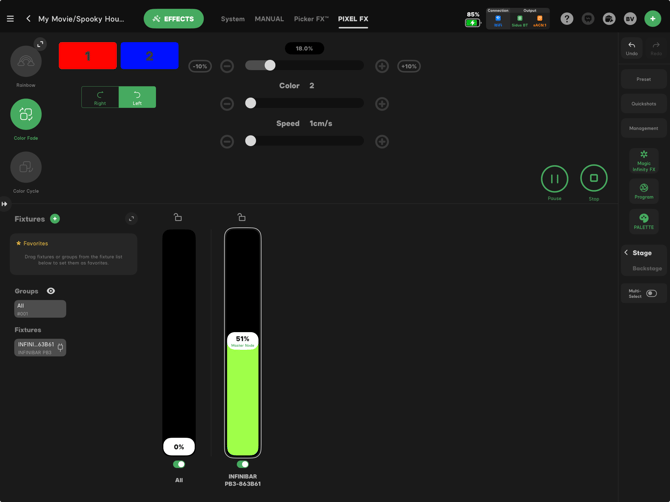Switch to the System tab

(x=232, y=19)
